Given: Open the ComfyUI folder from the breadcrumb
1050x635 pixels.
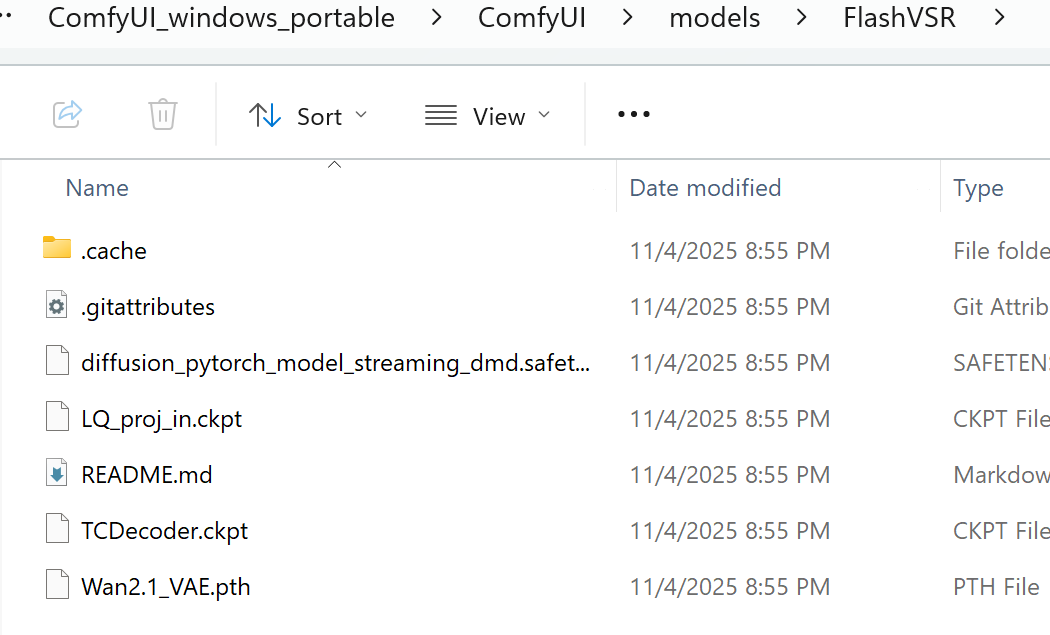Looking at the screenshot, I should 531,17.
